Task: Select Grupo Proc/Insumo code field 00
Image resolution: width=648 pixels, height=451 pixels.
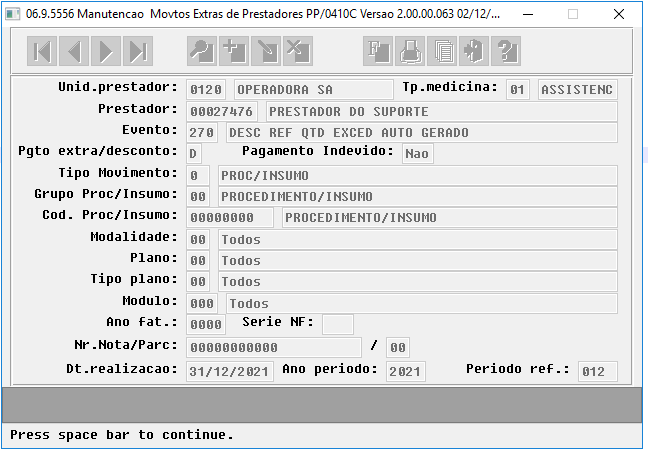Action: click(x=198, y=197)
